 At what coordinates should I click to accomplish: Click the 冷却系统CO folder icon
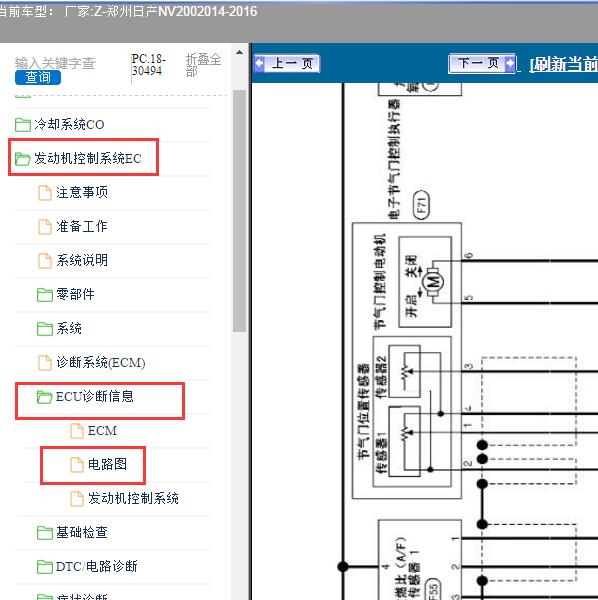[23, 125]
